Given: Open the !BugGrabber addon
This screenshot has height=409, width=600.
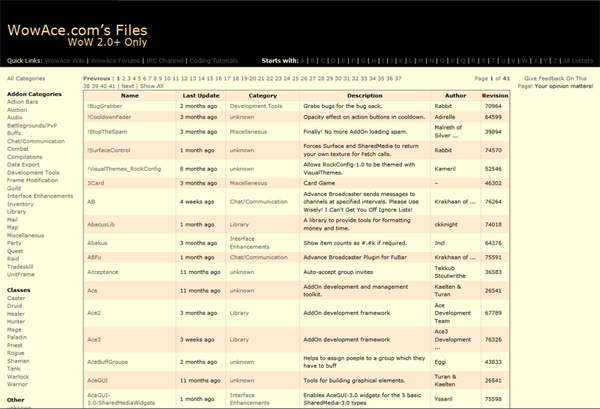Looking at the screenshot, I should [x=105, y=106].
